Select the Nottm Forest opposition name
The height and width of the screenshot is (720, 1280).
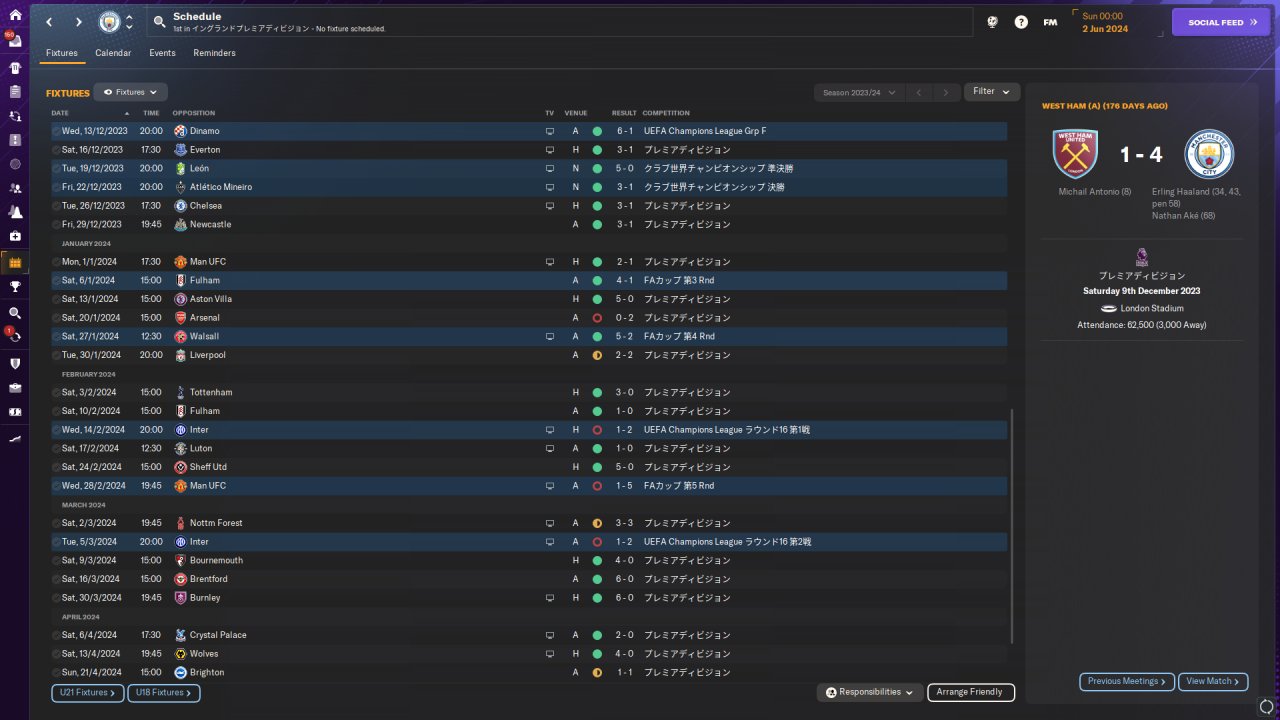pyautogui.click(x=216, y=523)
